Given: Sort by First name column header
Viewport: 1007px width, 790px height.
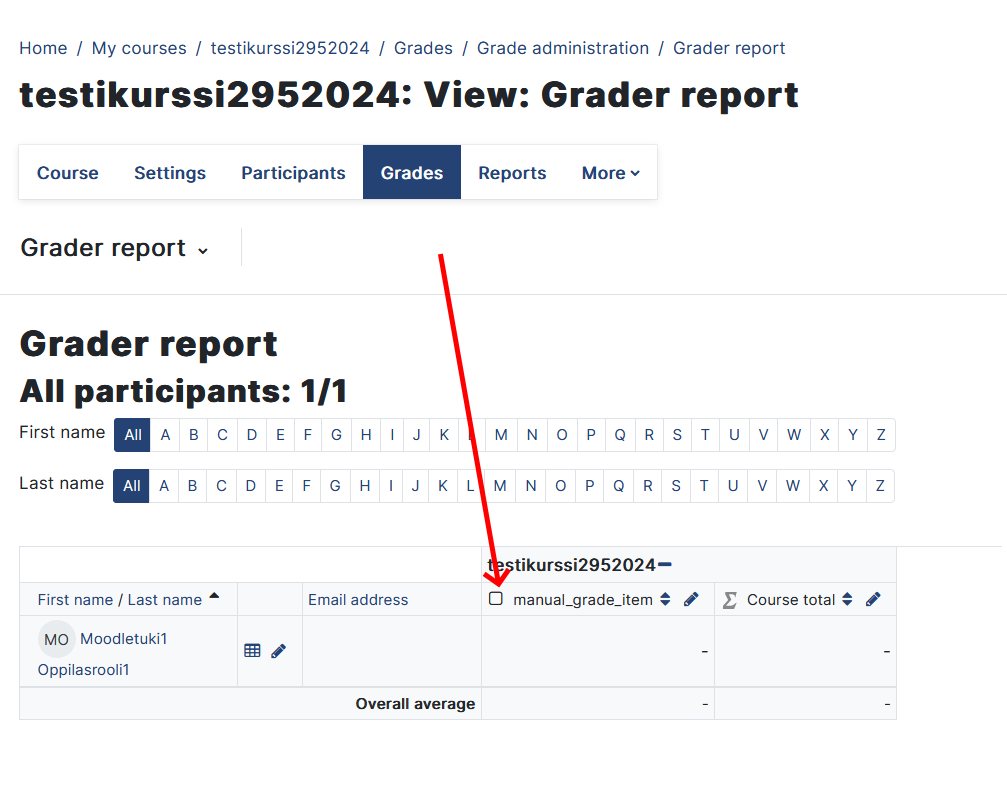Looking at the screenshot, I should pos(75,600).
